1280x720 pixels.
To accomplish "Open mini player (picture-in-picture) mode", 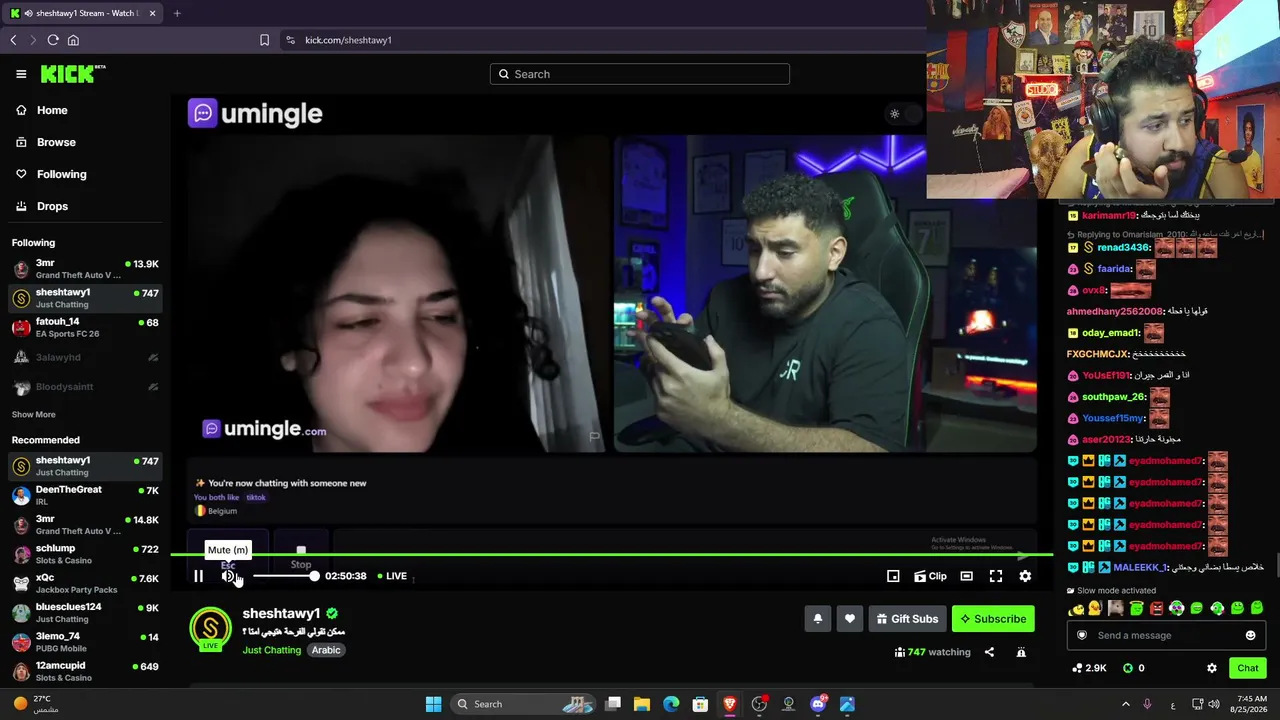I will pyautogui.click(x=893, y=576).
